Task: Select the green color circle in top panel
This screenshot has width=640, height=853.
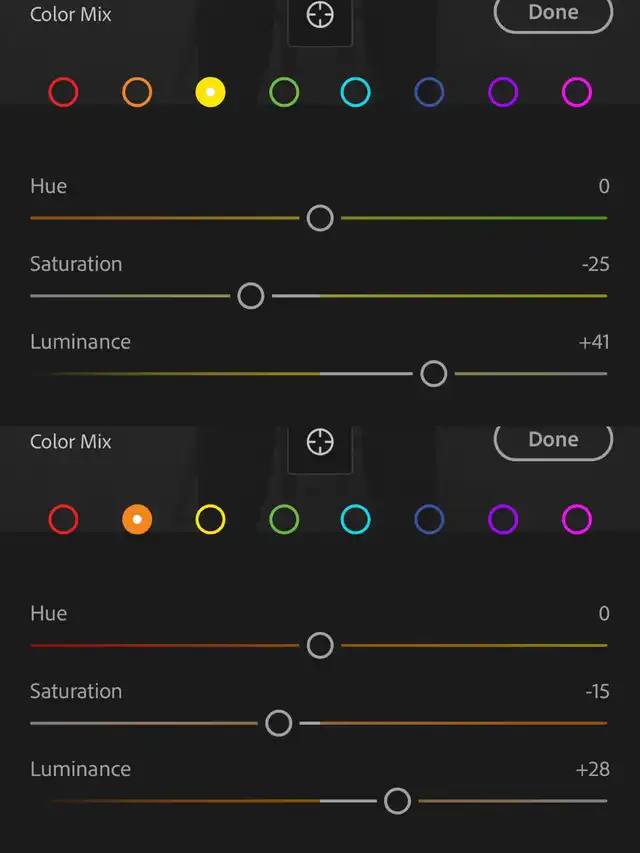Action: pyautogui.click(x=284, y=92)
